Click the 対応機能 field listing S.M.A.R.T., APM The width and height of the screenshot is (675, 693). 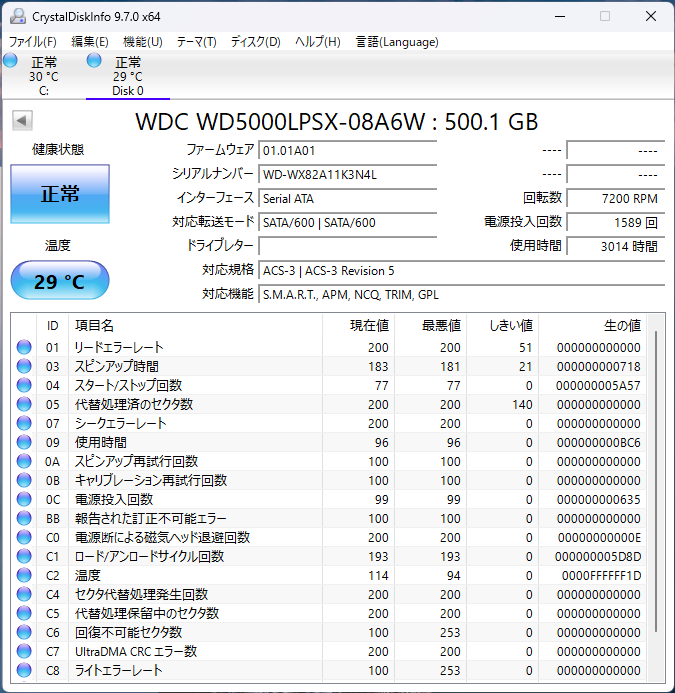[x=461, y=294]
